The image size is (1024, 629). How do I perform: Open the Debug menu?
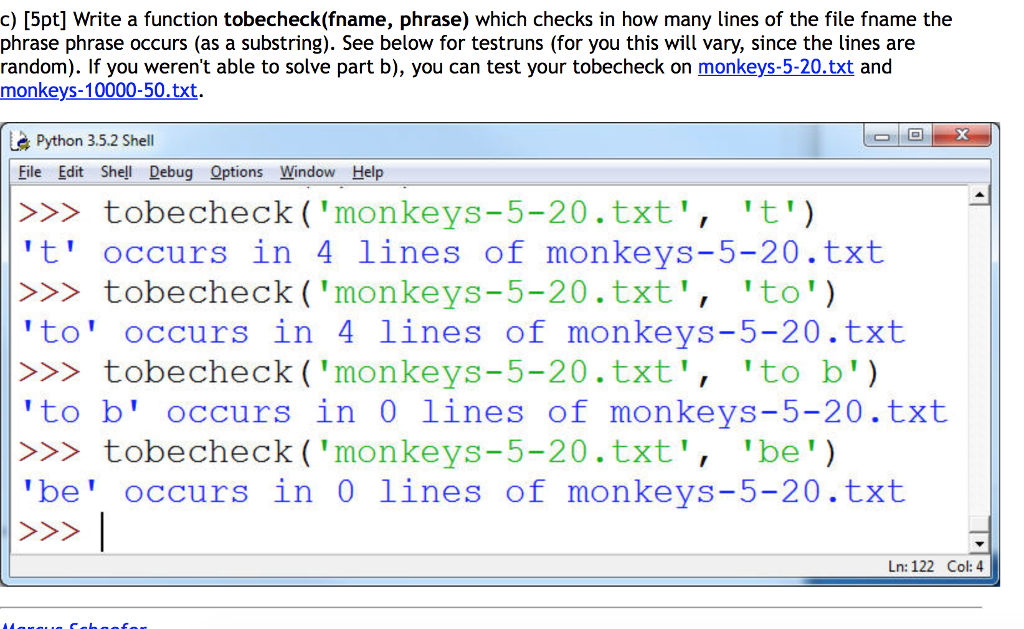pos(170,172)
